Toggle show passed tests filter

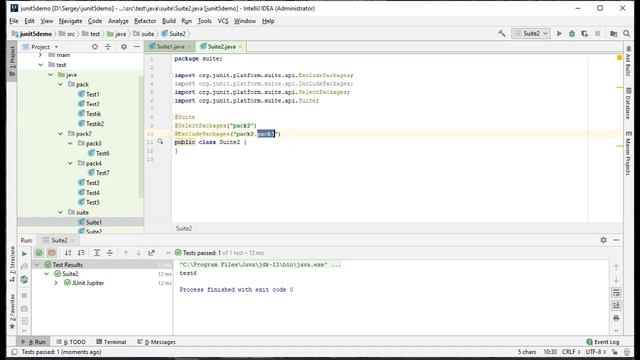coord(39,253)
